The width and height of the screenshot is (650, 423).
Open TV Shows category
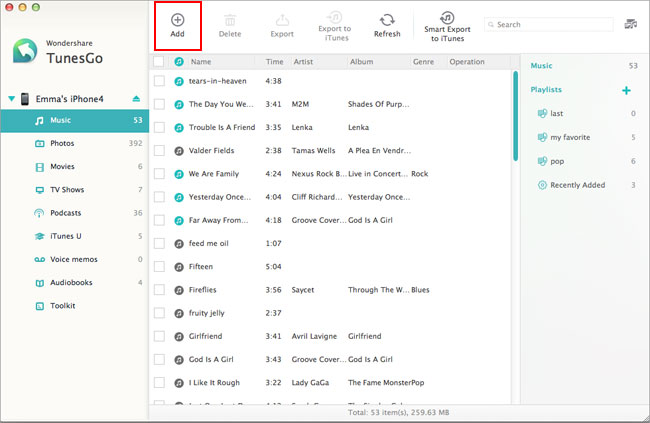pos(75,190)
